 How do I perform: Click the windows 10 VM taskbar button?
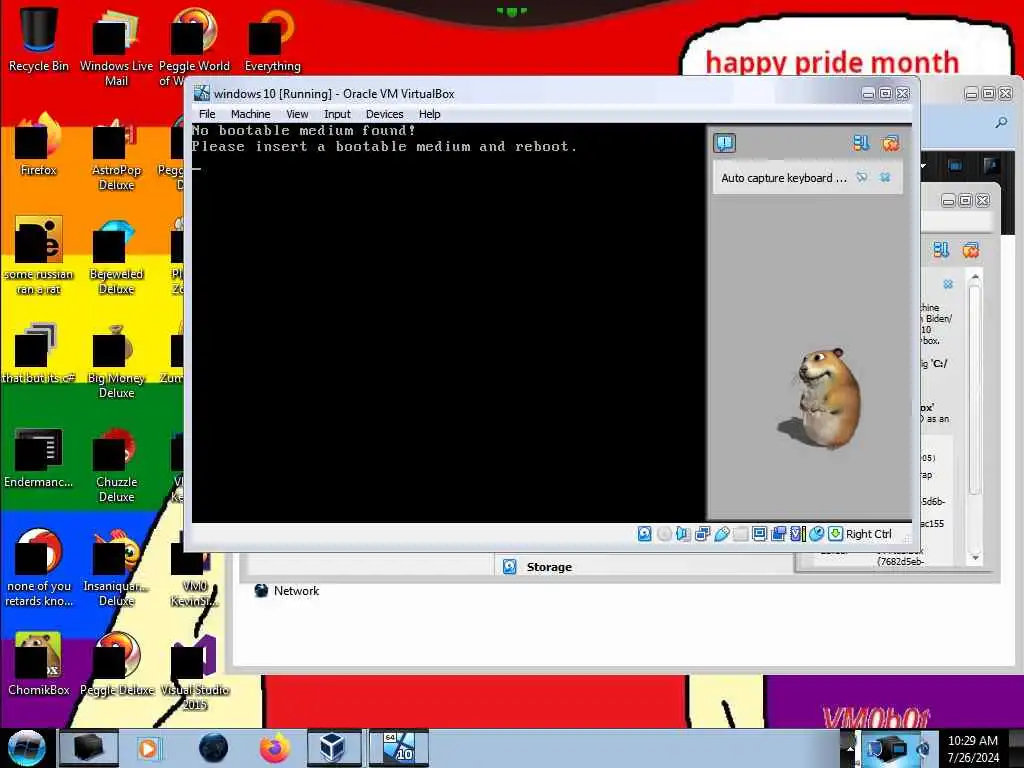pyautogui.click(x=399, y=748)
